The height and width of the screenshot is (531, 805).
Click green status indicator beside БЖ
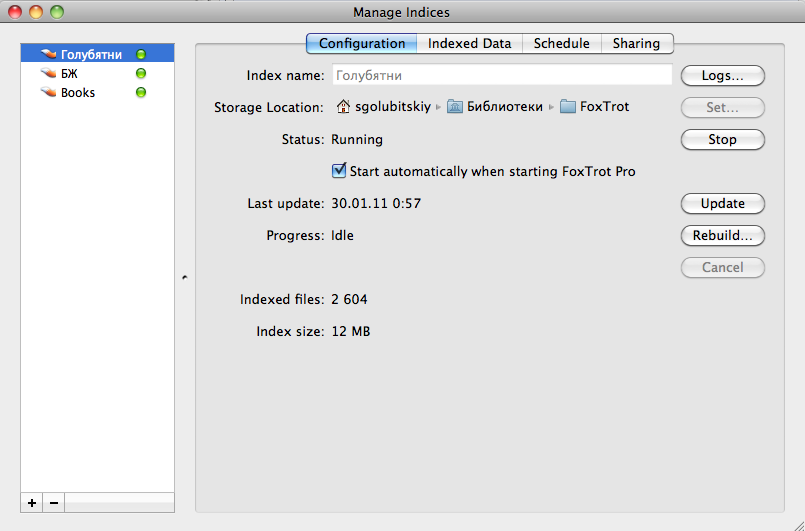(141, 74)
